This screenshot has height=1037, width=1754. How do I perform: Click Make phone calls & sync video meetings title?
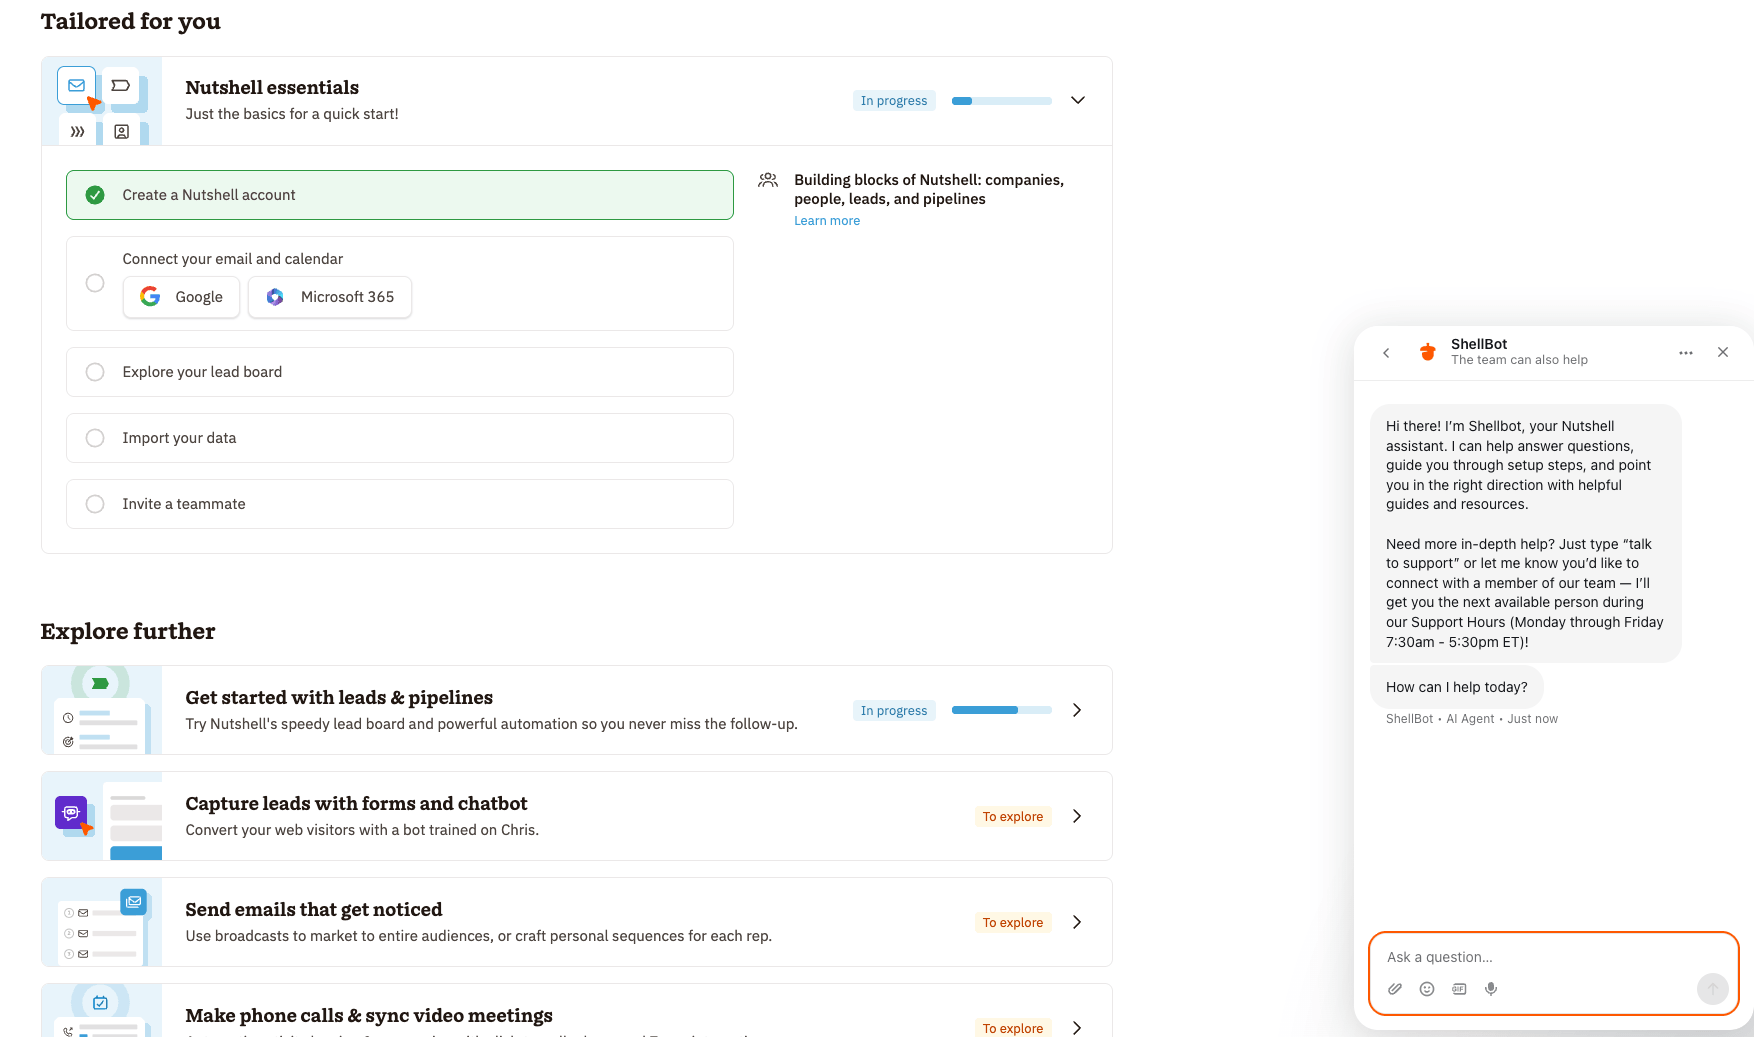click(369, 1016)
